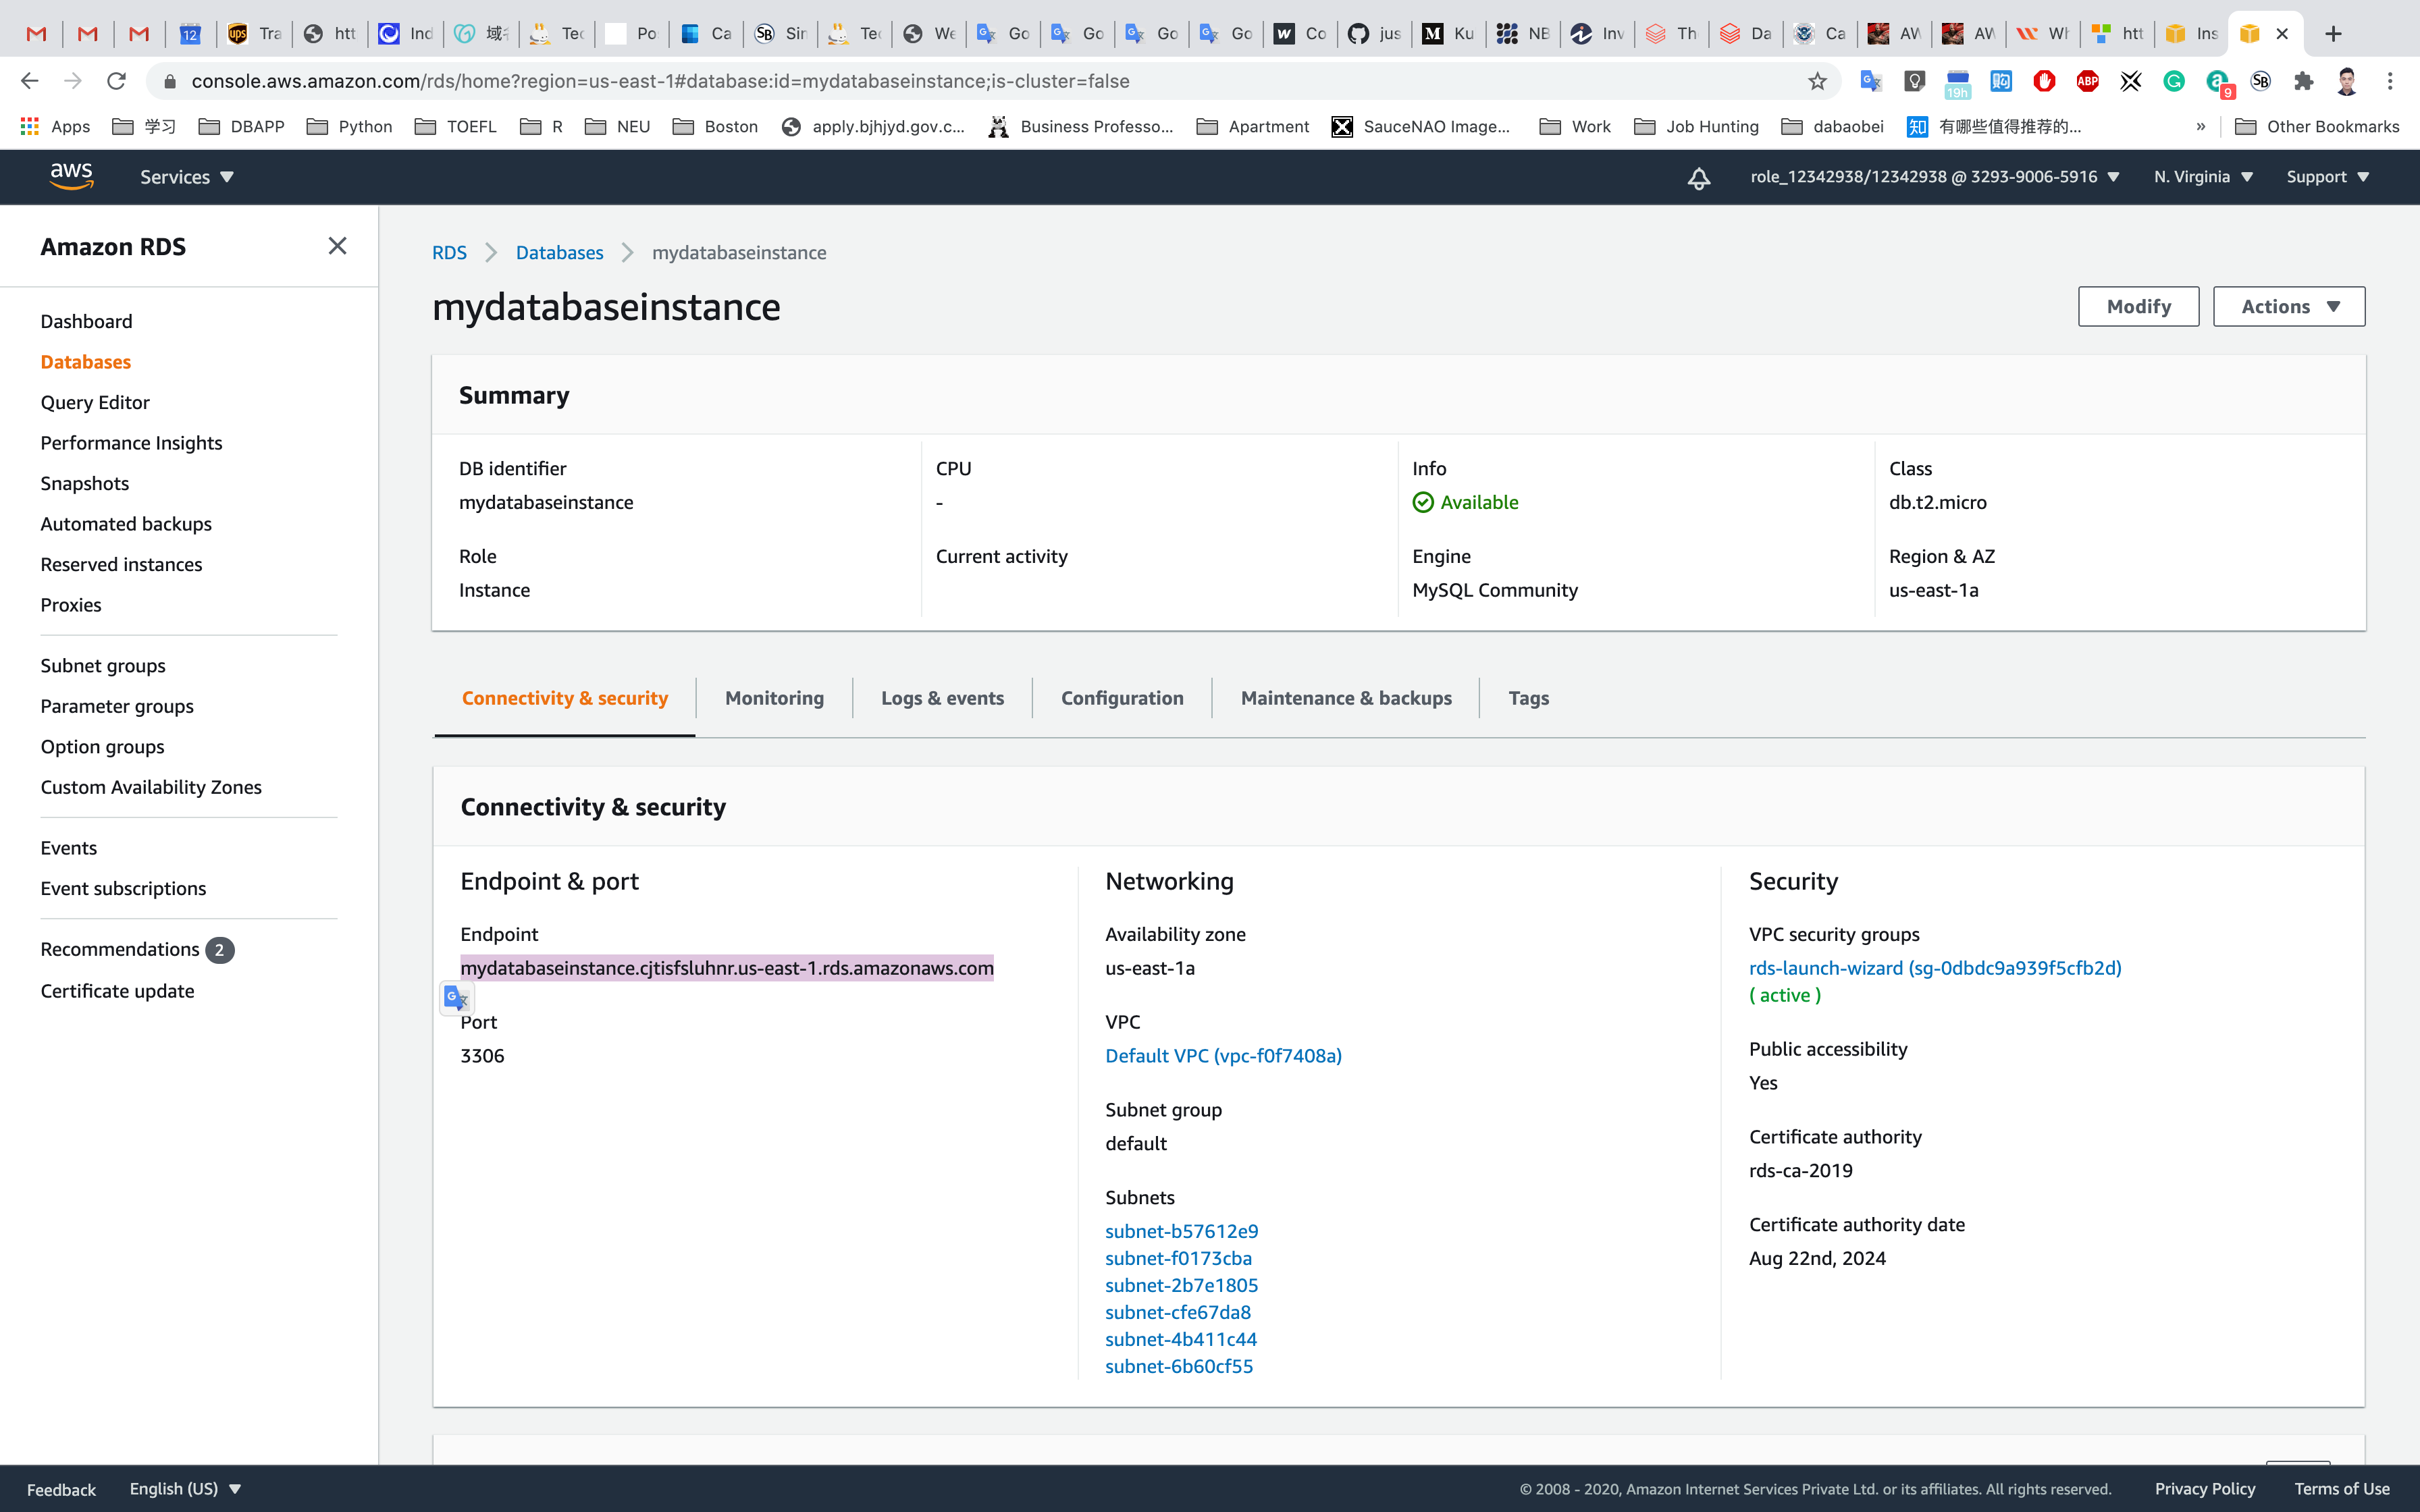The width and height of the screenshot is (2420, 1512).
Task: Click the Google Translate popup icon near endpoint
Action: tap(456, 997)
